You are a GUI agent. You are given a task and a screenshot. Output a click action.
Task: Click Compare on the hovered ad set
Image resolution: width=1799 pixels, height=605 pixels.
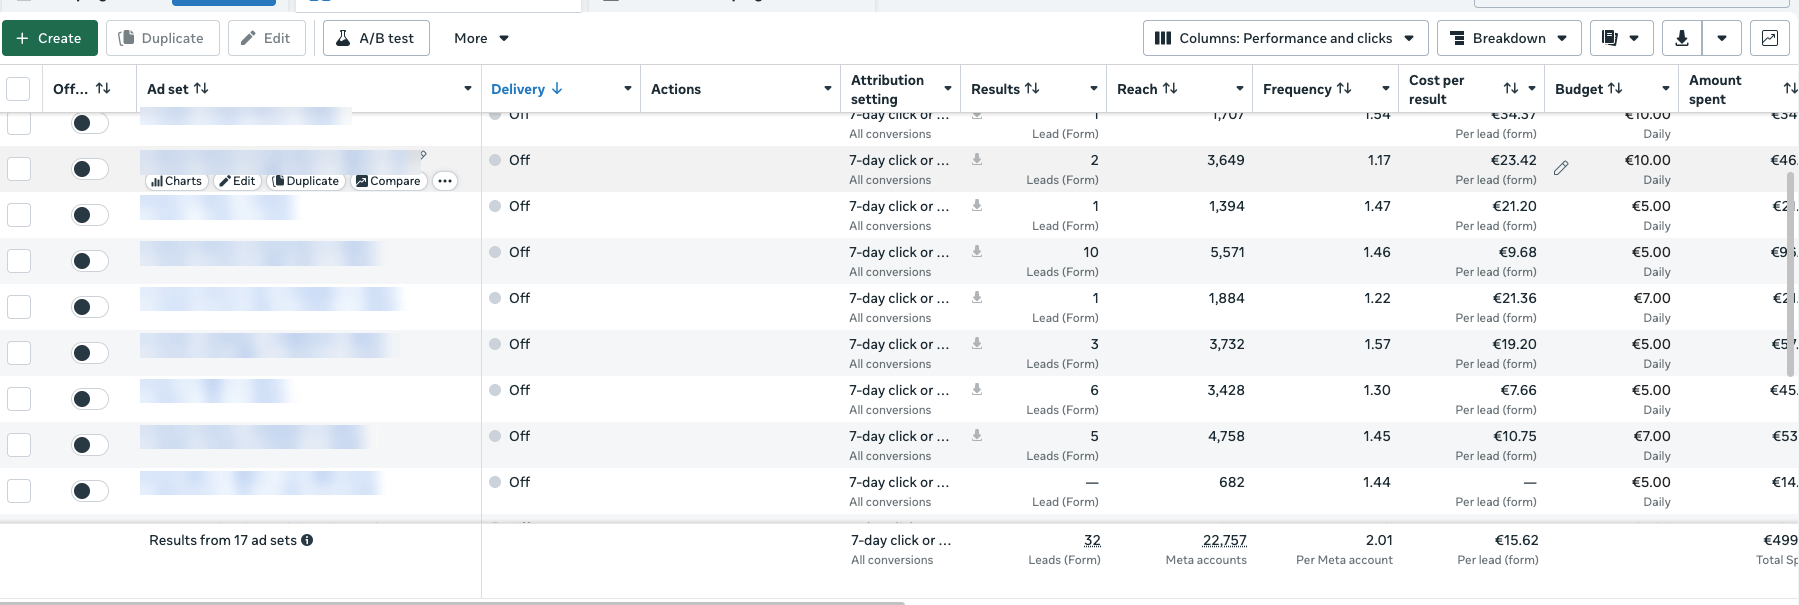point(388,181)
